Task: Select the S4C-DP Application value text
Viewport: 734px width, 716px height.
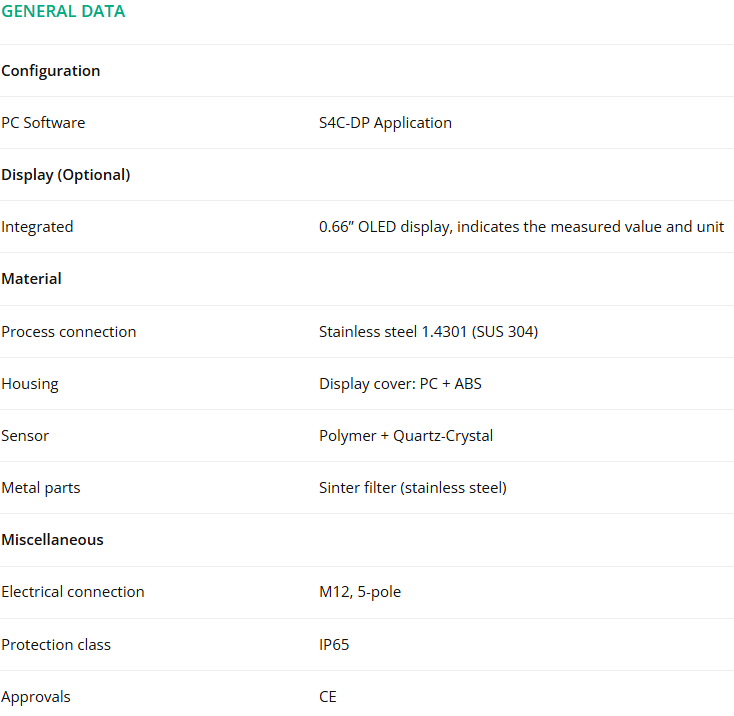Action: coord(385,123)
